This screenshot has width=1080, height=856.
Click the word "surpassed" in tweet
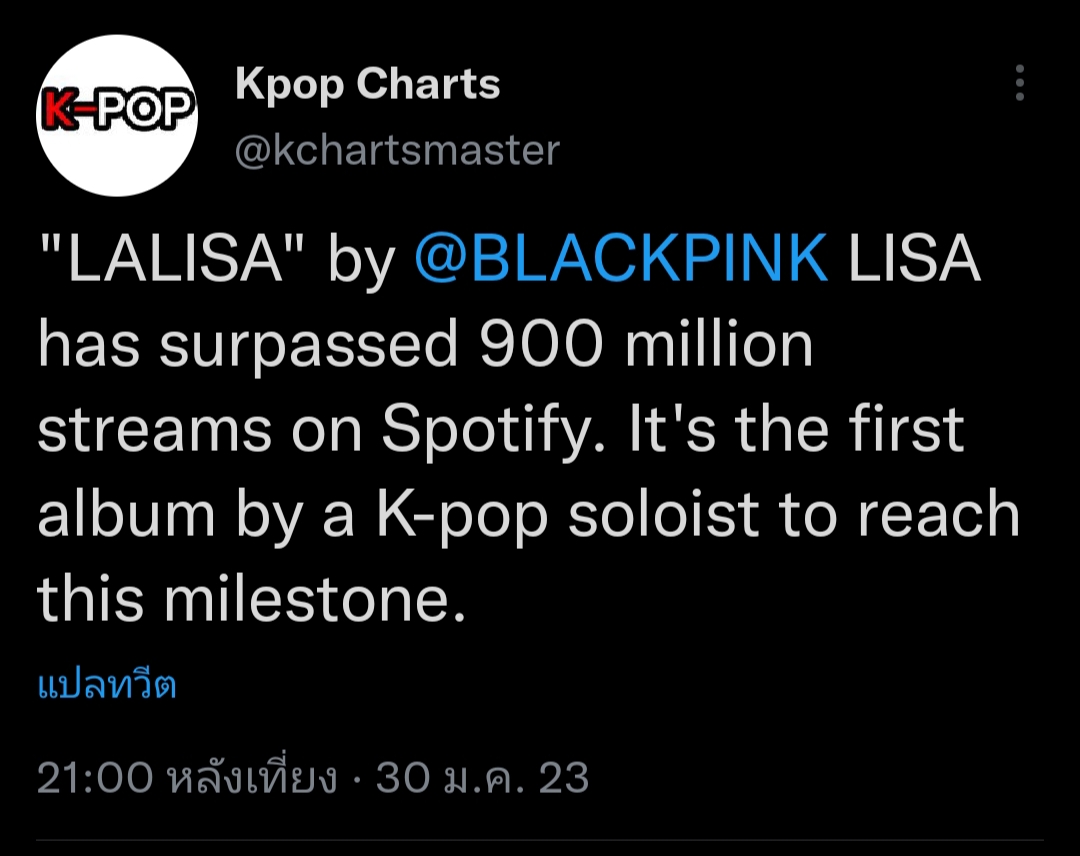308,345
